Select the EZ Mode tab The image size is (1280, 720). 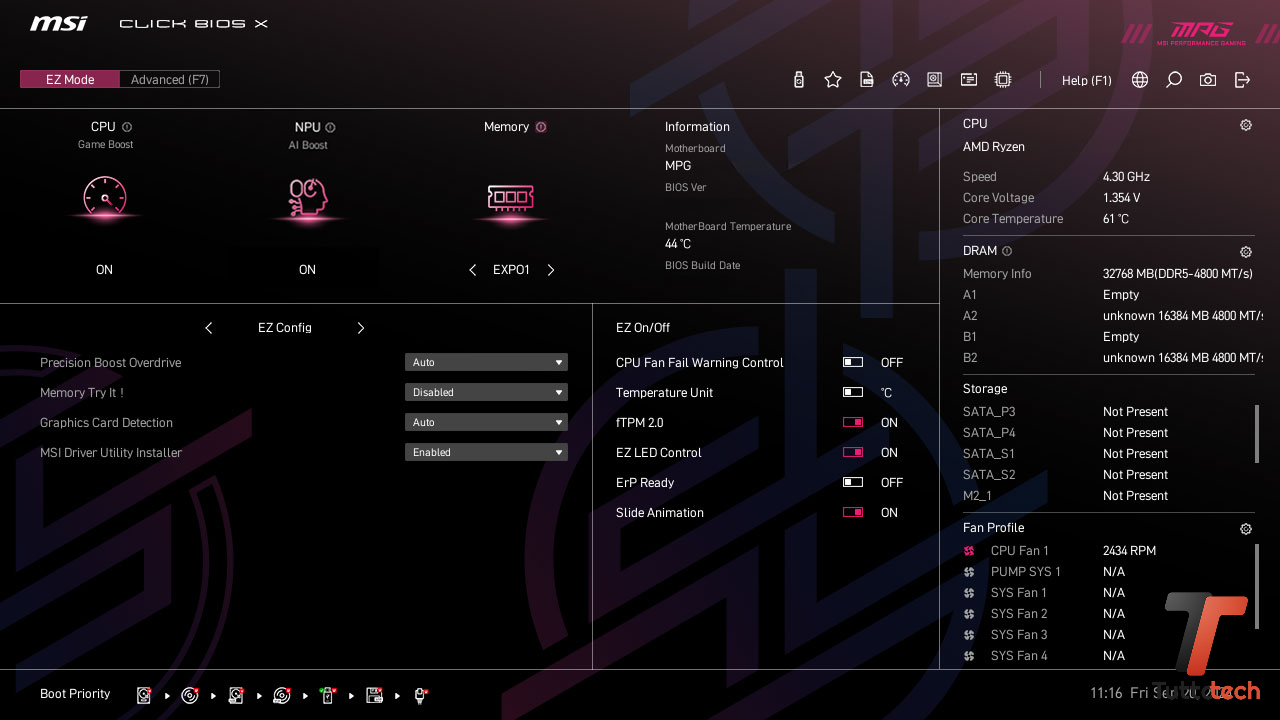[70, 80]
